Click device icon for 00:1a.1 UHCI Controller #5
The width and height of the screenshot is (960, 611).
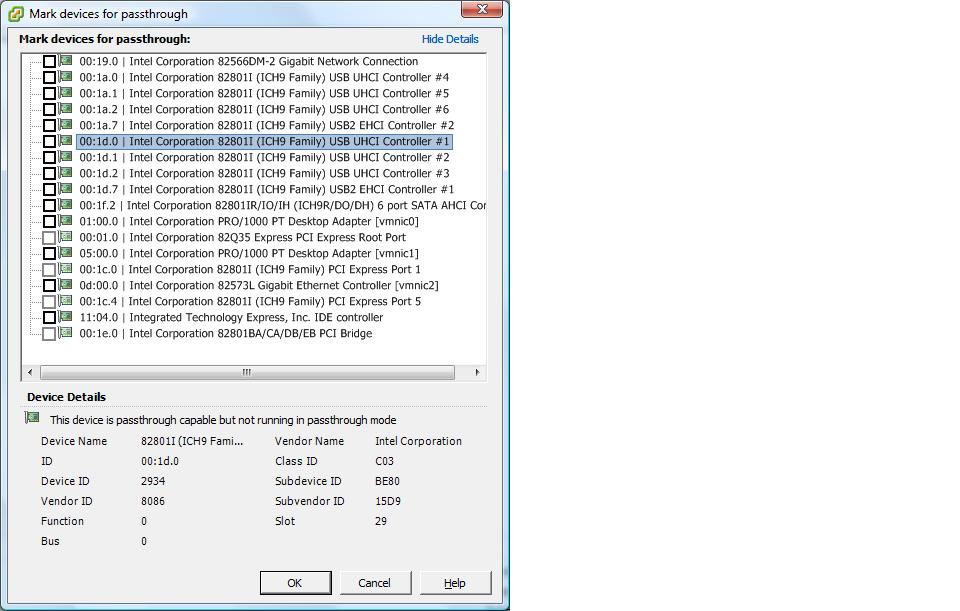(x=66, y=92)
